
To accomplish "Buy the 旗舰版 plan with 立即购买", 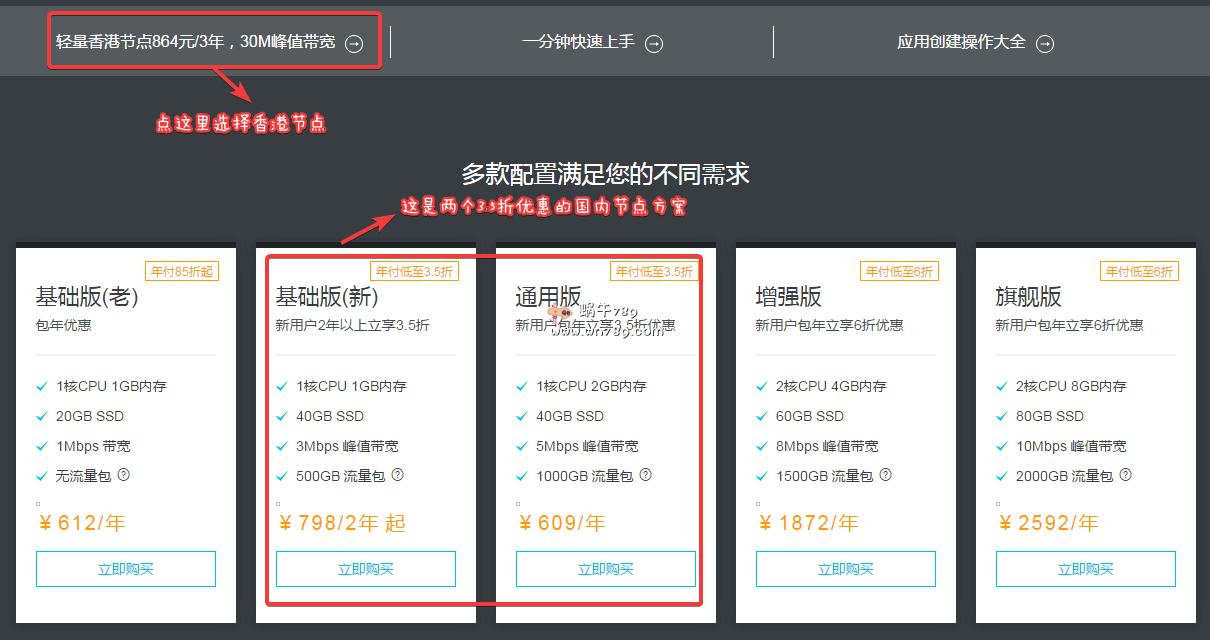I will pyautogui.click(x=1086, y=569).
